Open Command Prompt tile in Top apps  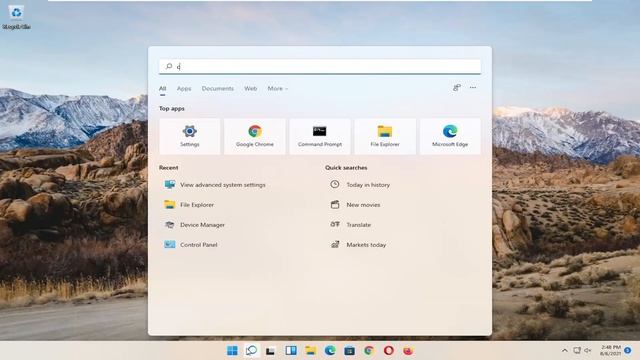pyautogui.click(x=320, y=136)
